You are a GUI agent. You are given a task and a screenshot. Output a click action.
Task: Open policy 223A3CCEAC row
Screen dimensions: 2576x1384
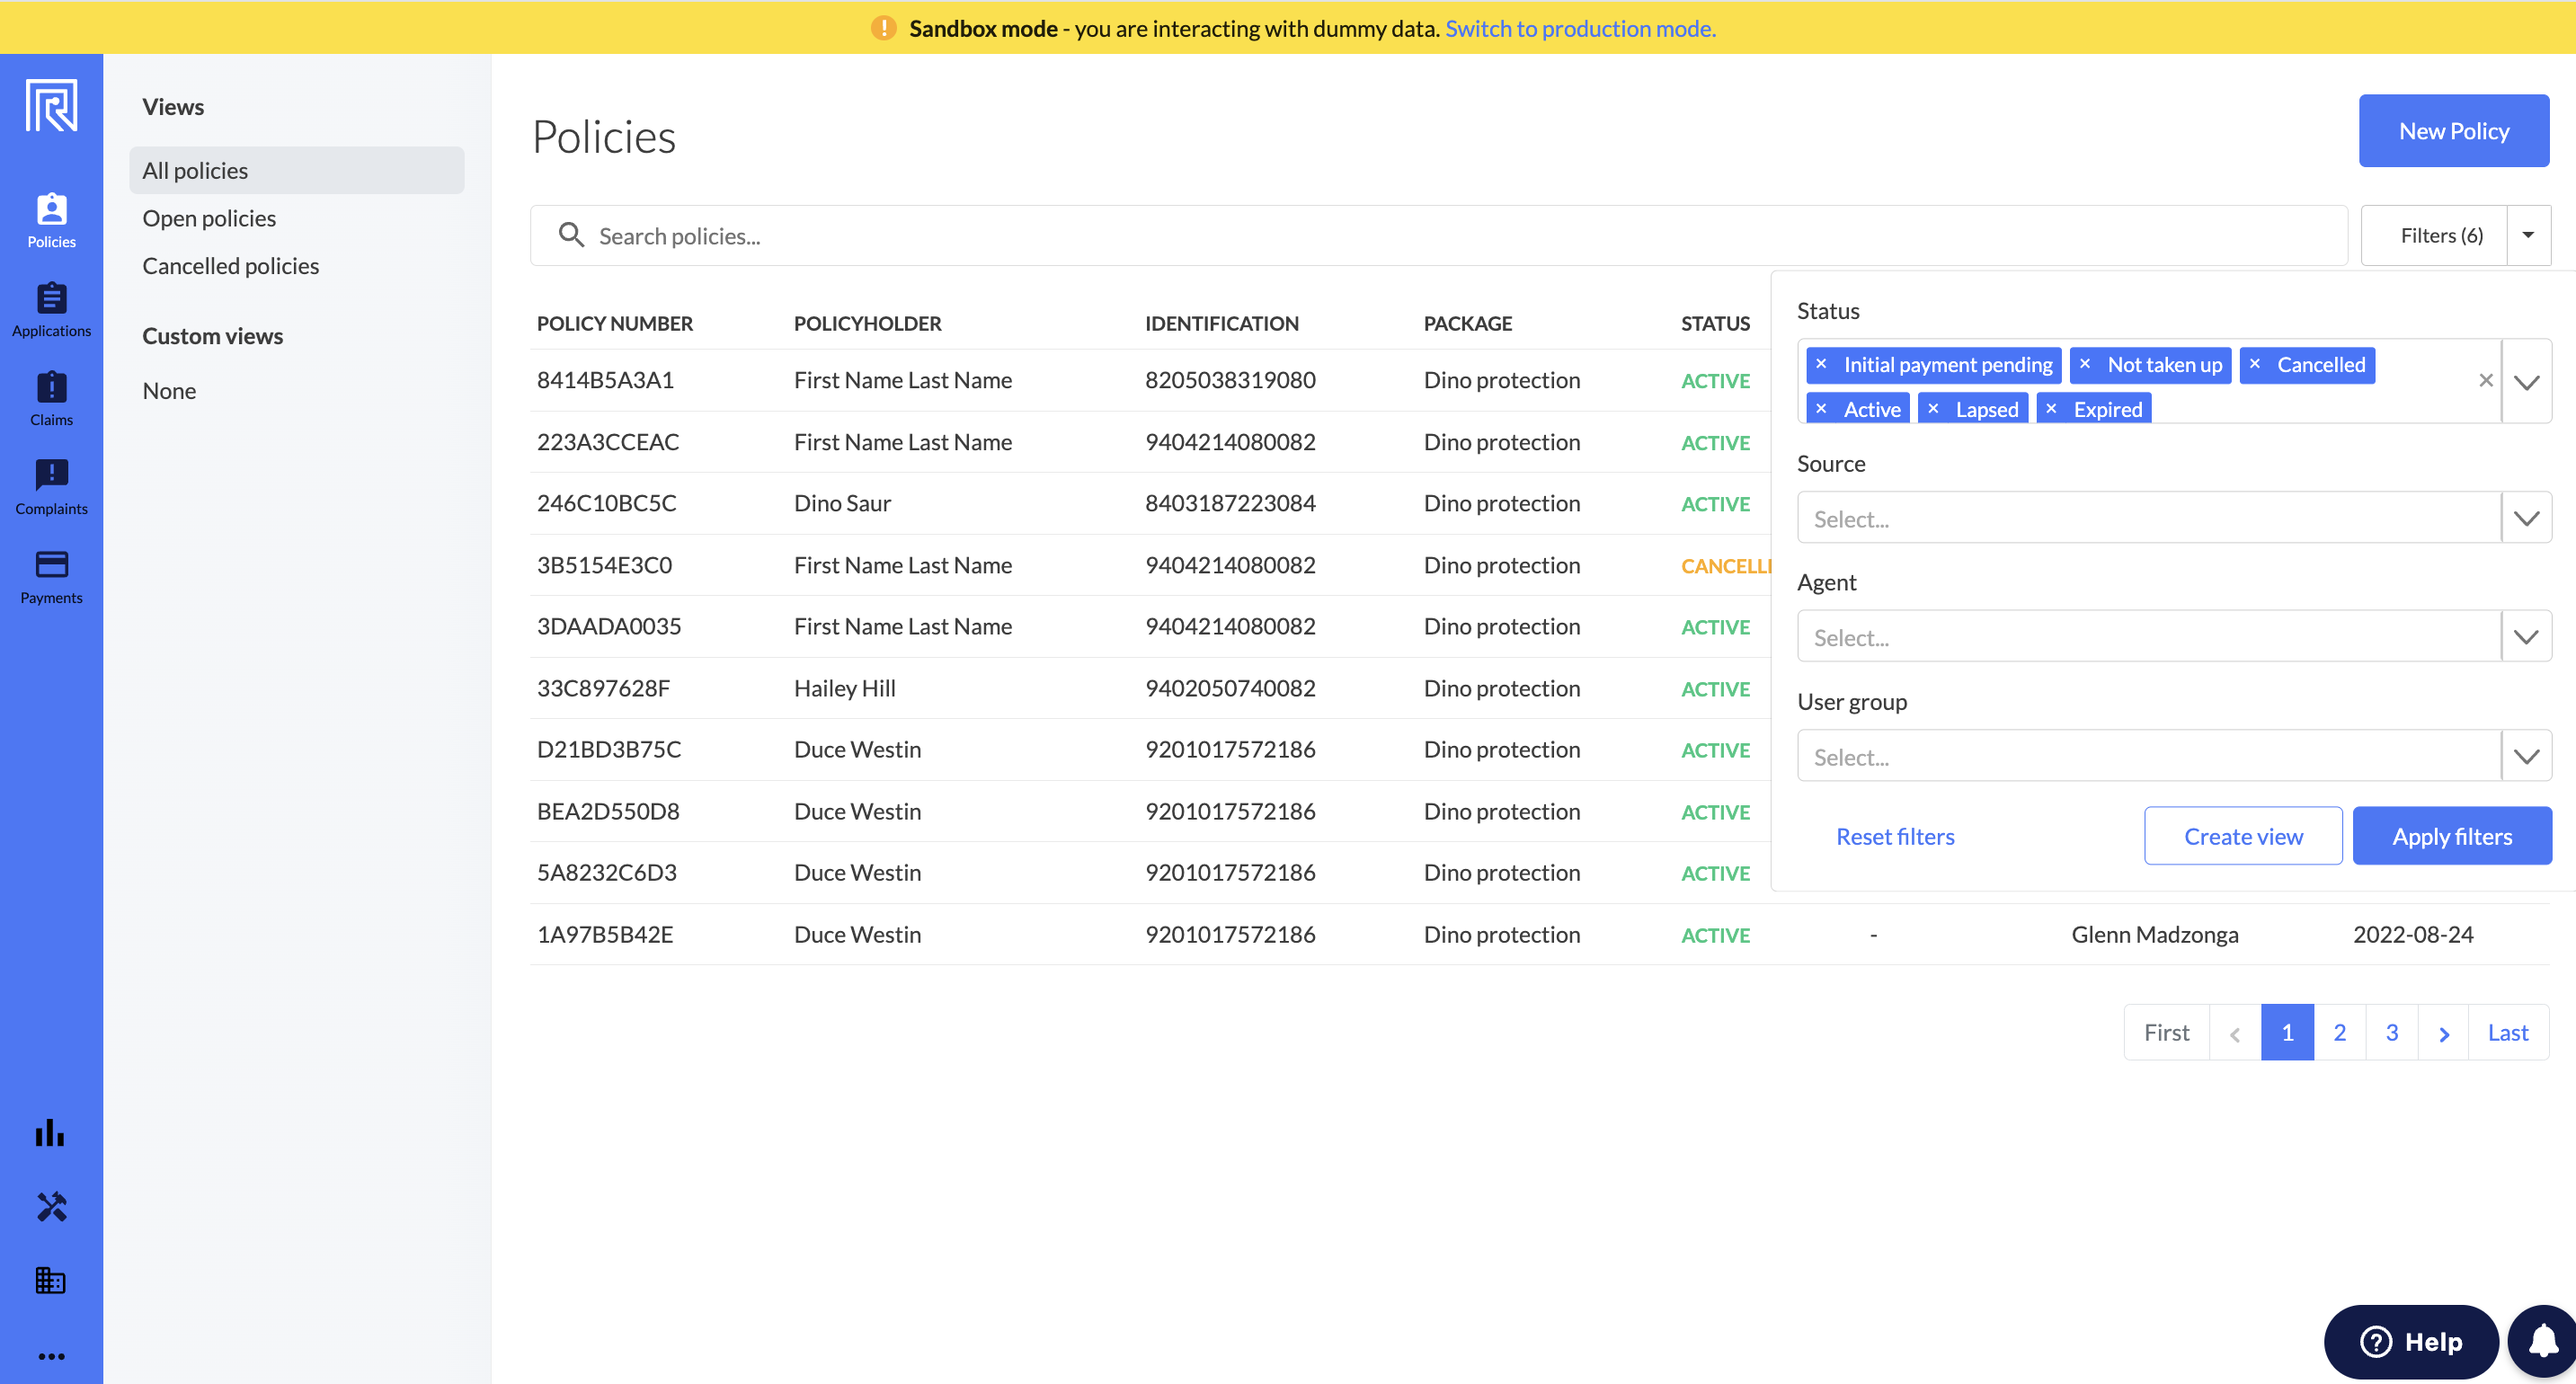(1150, 442)
